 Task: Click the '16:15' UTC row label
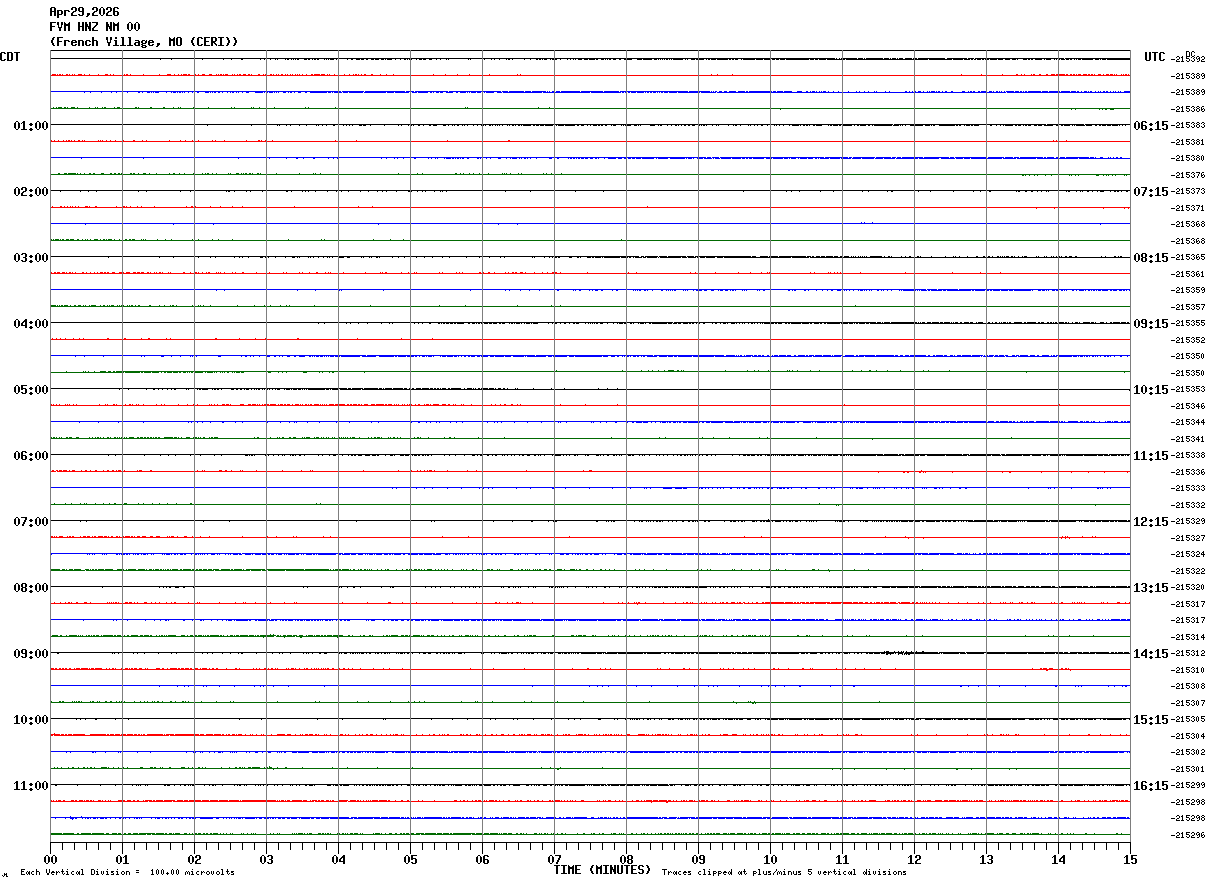click(1150, 786)
